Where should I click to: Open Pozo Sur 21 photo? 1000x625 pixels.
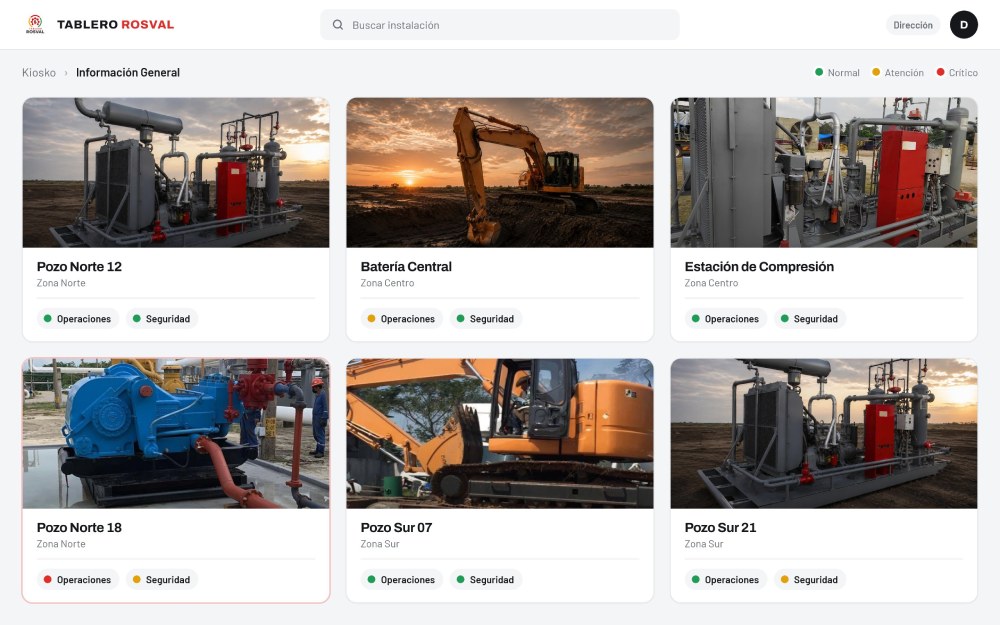click(x=824, y=434)
